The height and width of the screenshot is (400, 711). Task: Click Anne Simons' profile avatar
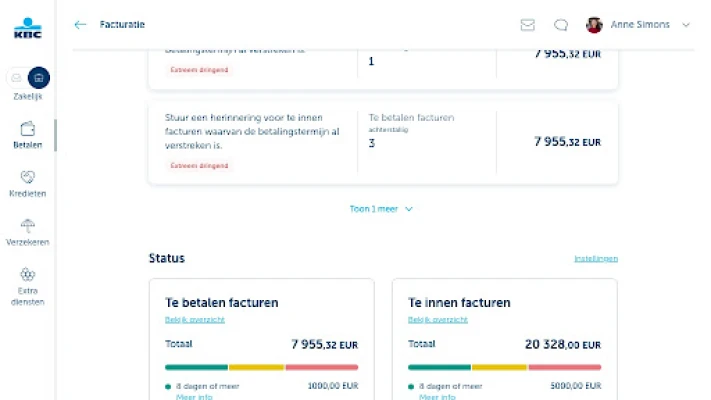tap(594, 25)
